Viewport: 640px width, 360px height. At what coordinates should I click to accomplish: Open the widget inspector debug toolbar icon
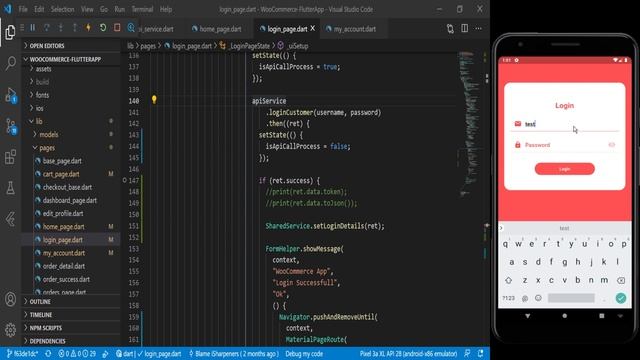click(x=131, y=28)
